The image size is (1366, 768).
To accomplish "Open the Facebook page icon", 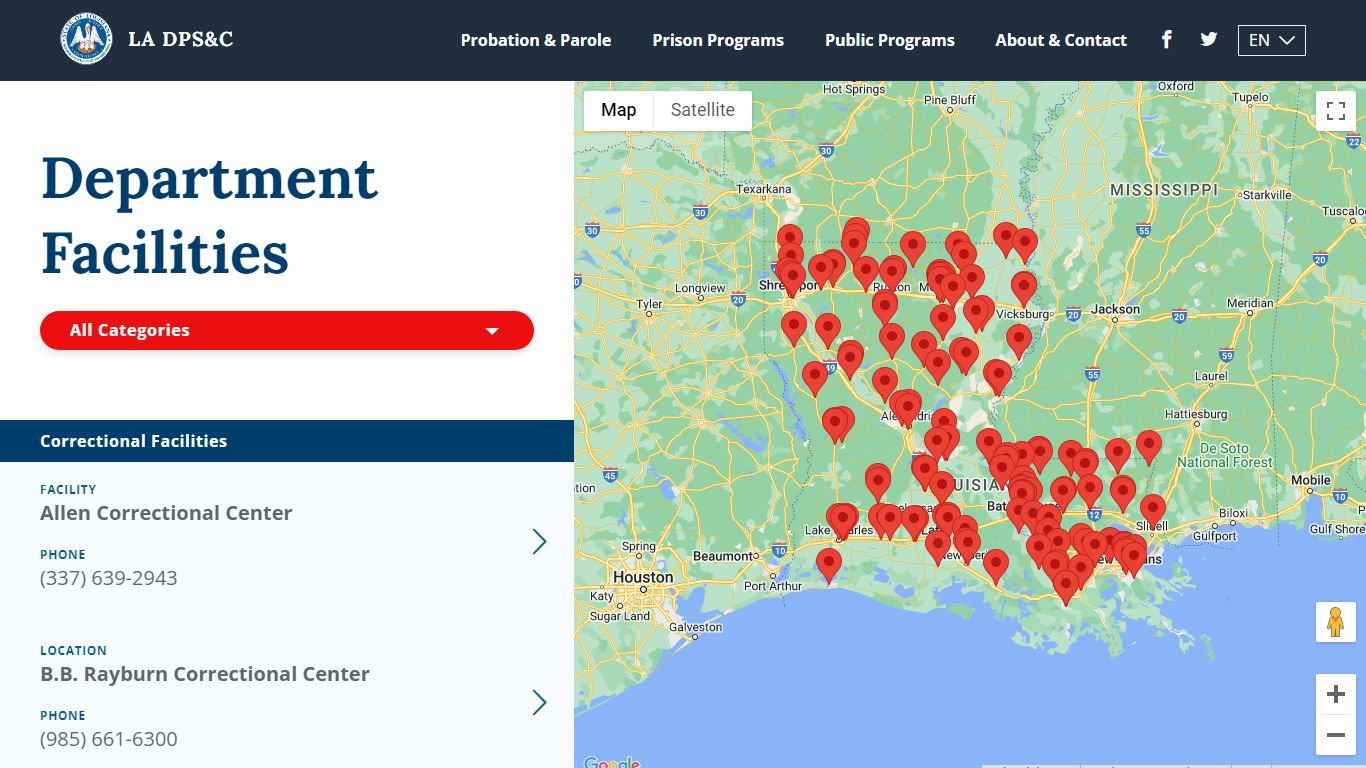I will 1167,40.
